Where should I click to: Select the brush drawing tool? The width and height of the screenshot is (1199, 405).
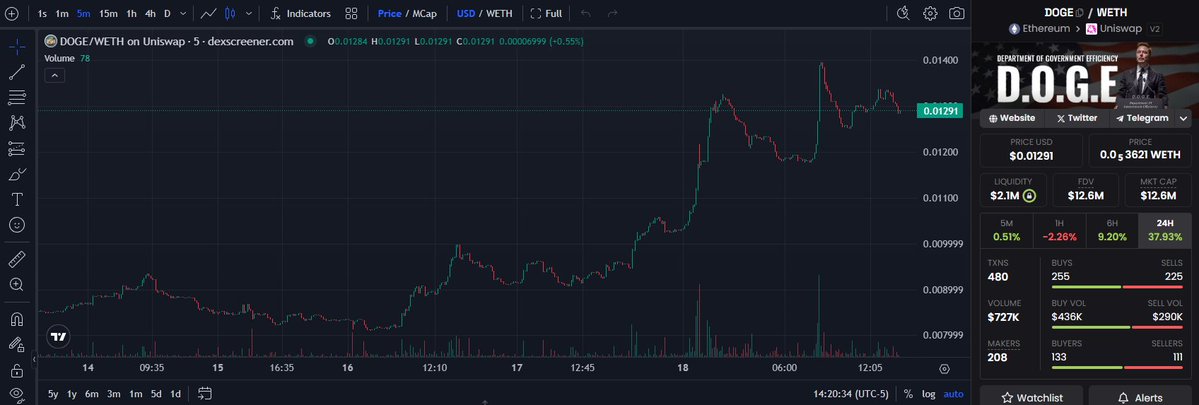click(x=17, y=173)
